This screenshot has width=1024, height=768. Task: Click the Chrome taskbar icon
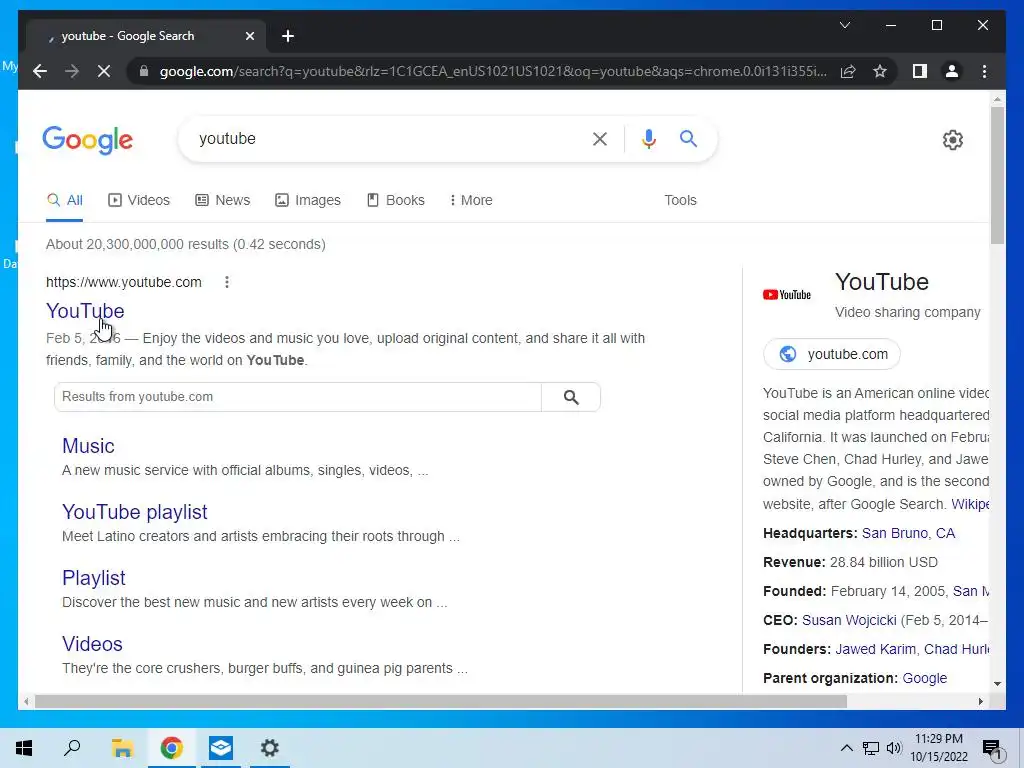pyautogui.click(x=171, y=748)
